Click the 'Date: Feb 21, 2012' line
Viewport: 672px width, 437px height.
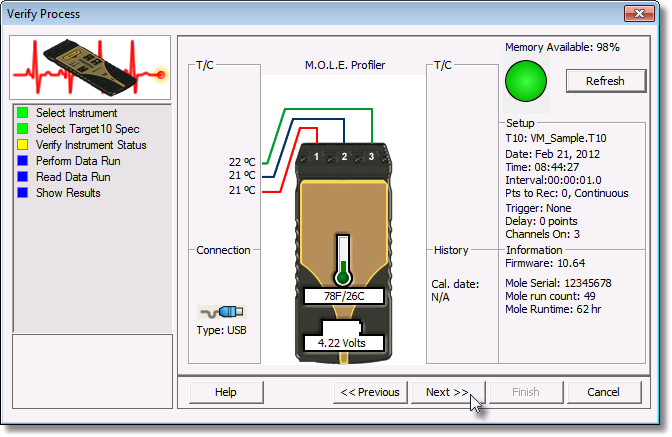[x=552, y=154]
